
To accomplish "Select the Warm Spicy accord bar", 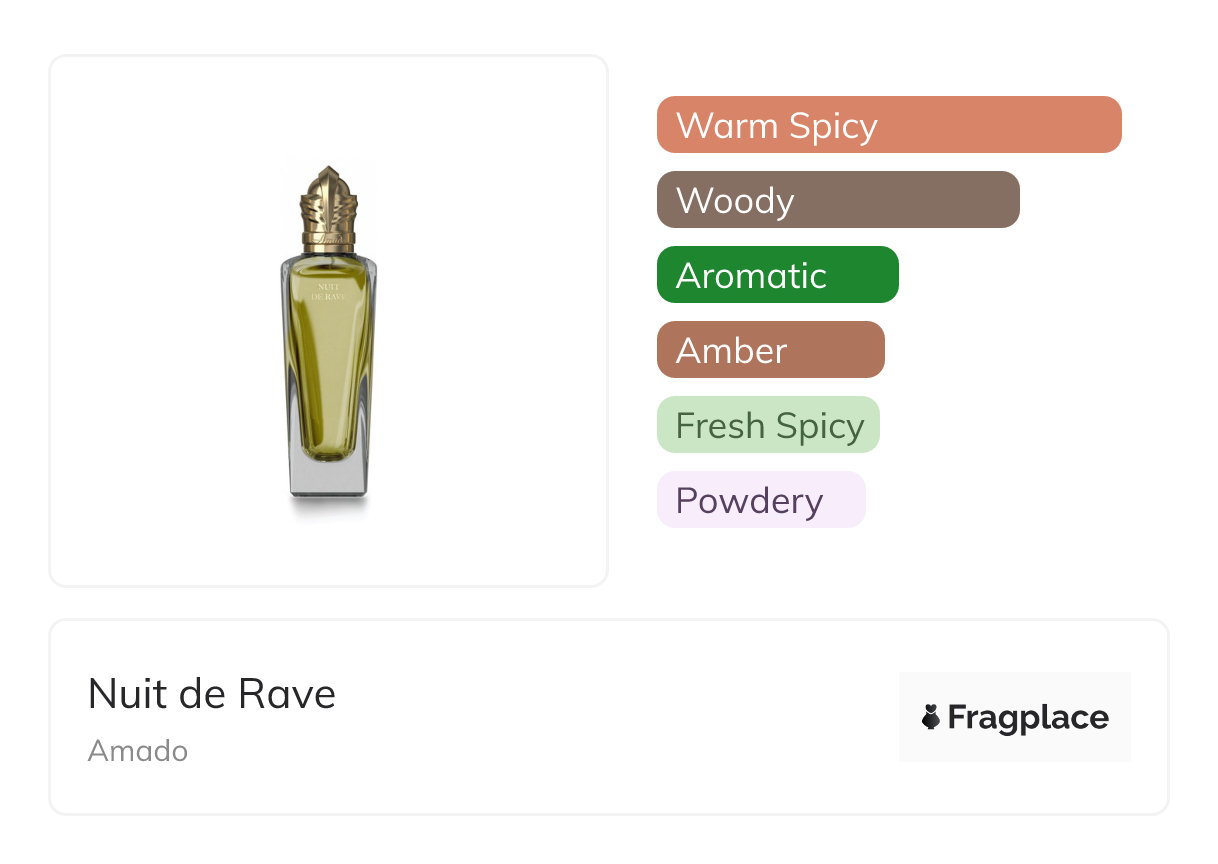I will click(889, 125).
